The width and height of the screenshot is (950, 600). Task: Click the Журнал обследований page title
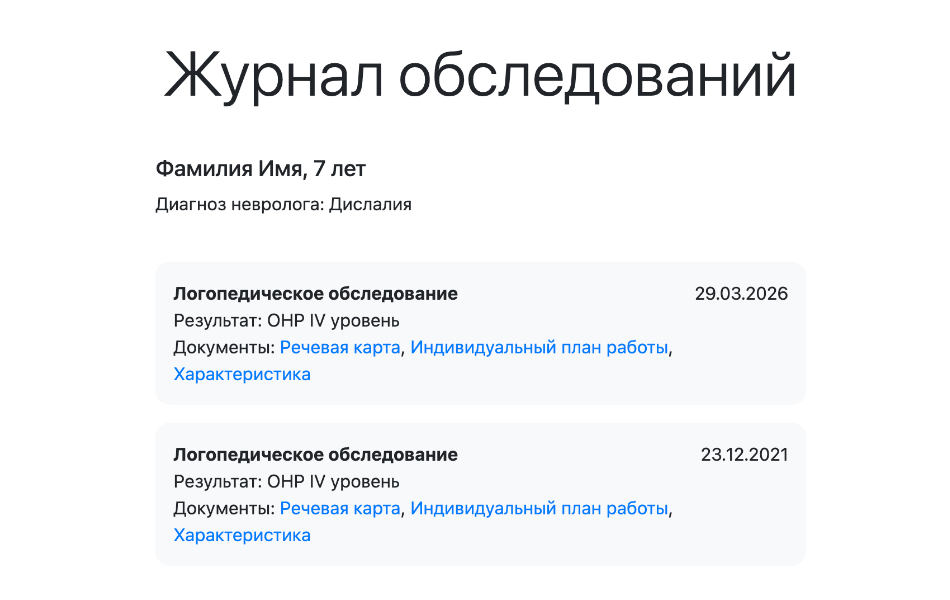click(x=480, y=74)
